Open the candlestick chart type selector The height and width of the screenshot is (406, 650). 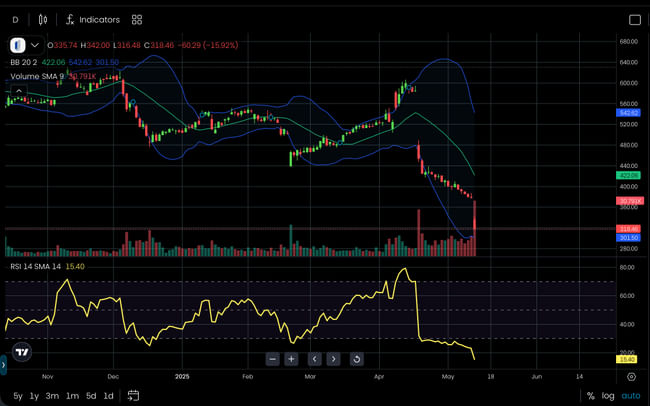point(41,19)
